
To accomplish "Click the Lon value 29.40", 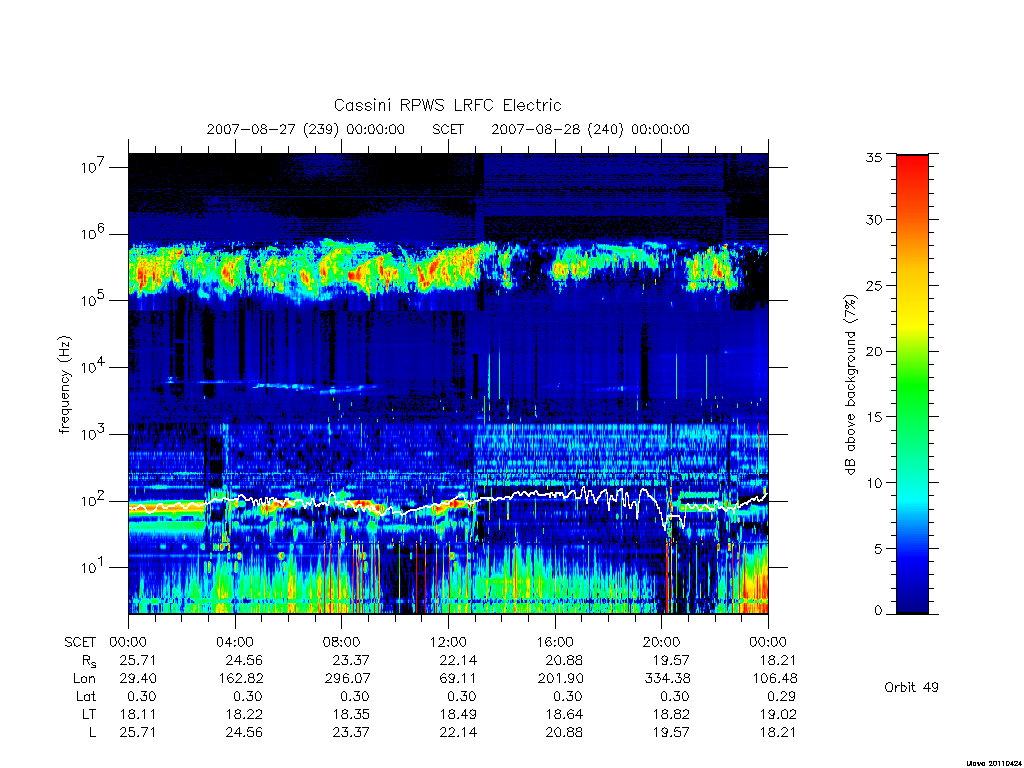I will tap(137, 679).
